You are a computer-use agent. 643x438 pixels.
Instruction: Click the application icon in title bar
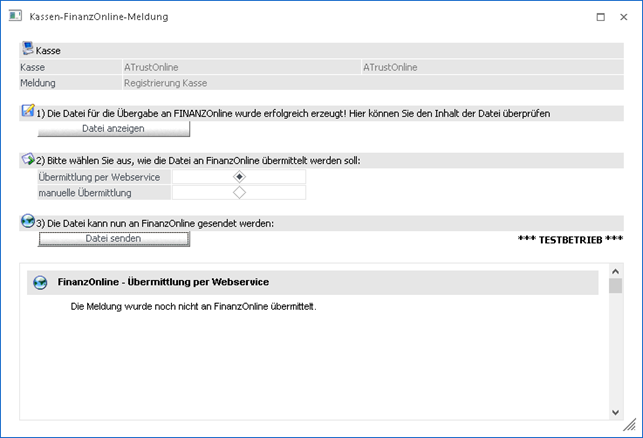pyautogui.click(x=15, y=17)
